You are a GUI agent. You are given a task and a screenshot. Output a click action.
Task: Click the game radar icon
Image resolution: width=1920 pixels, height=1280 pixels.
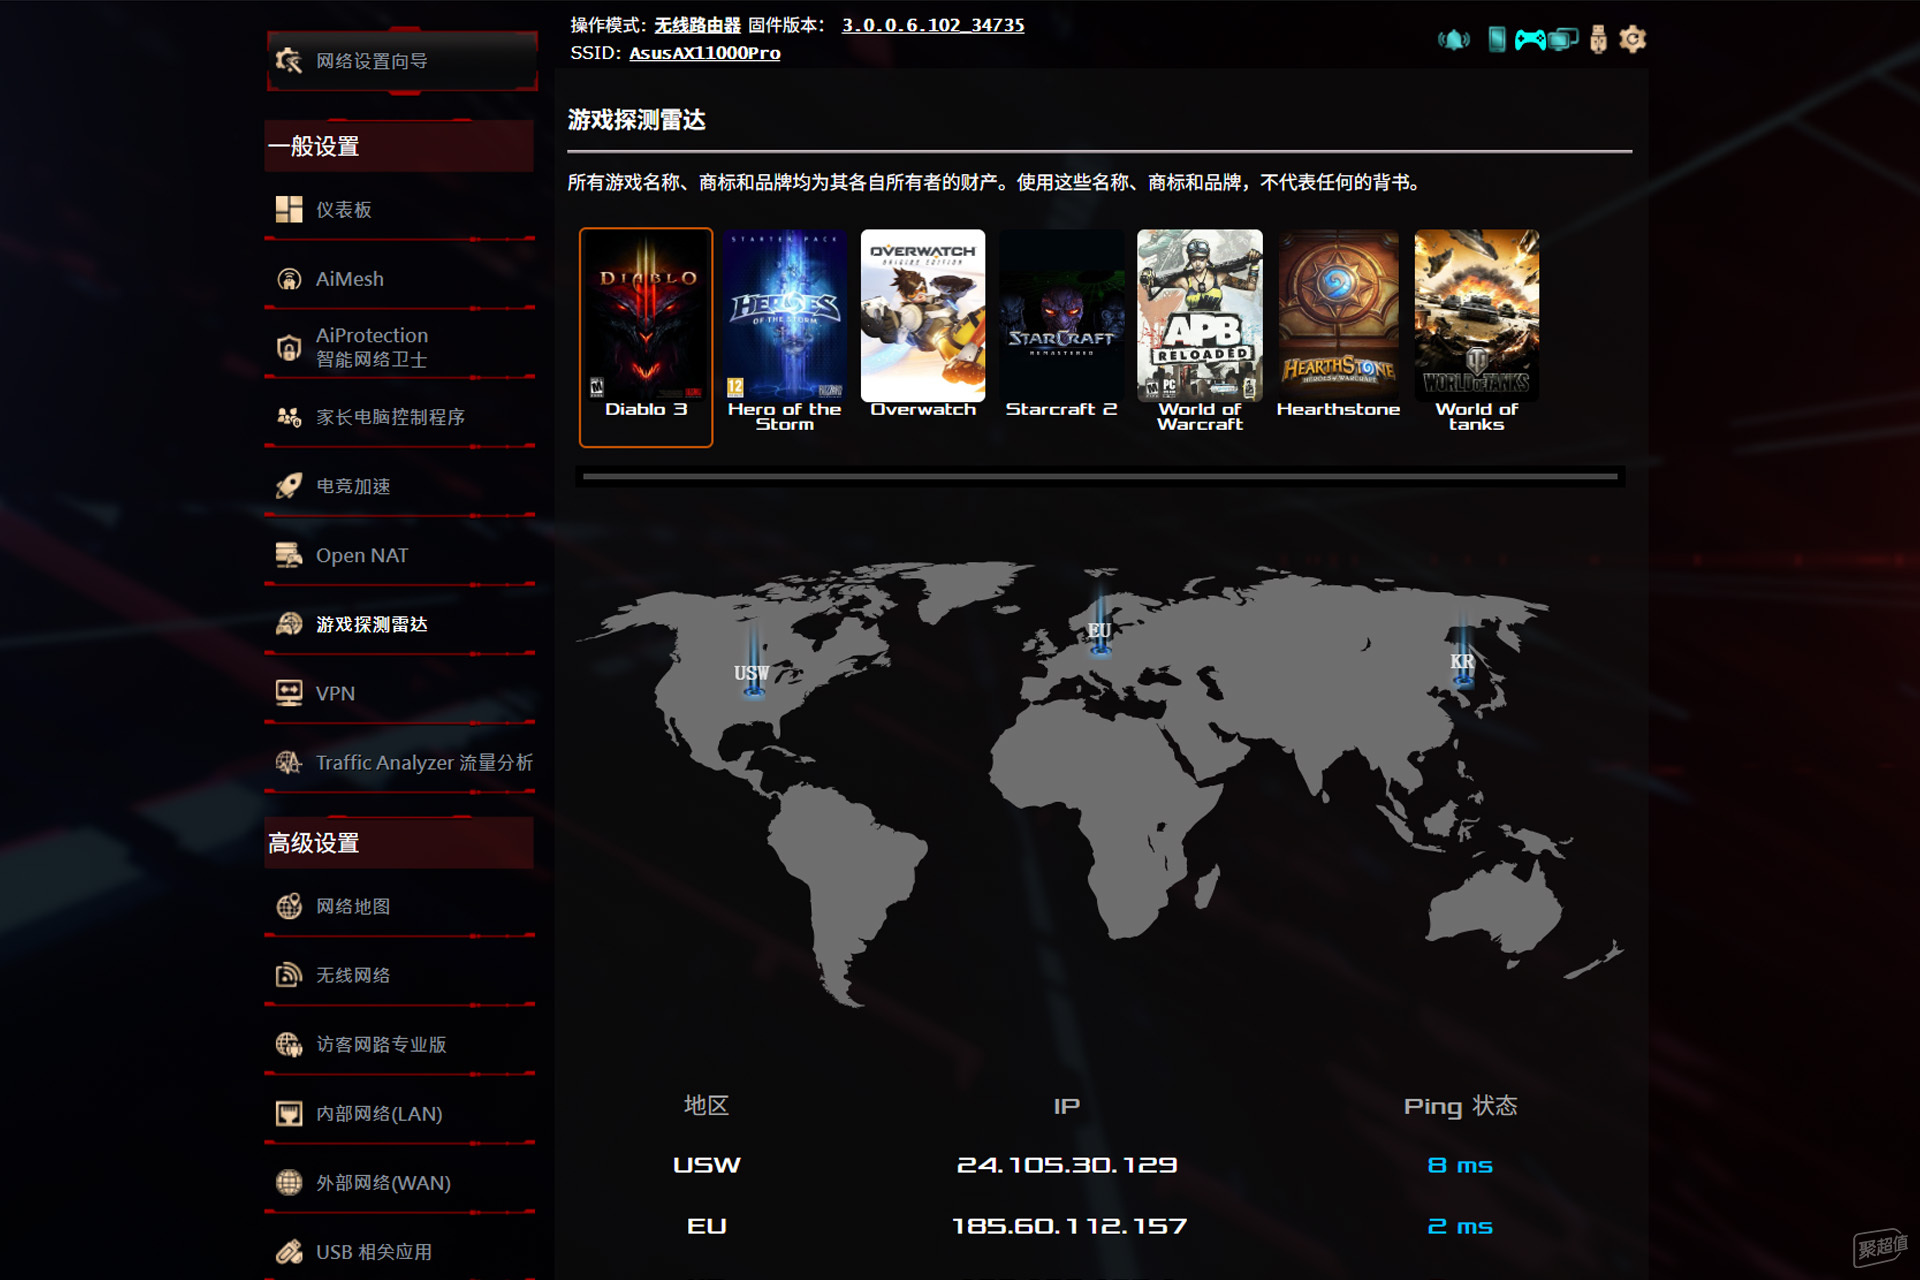[x=289, y=624]
